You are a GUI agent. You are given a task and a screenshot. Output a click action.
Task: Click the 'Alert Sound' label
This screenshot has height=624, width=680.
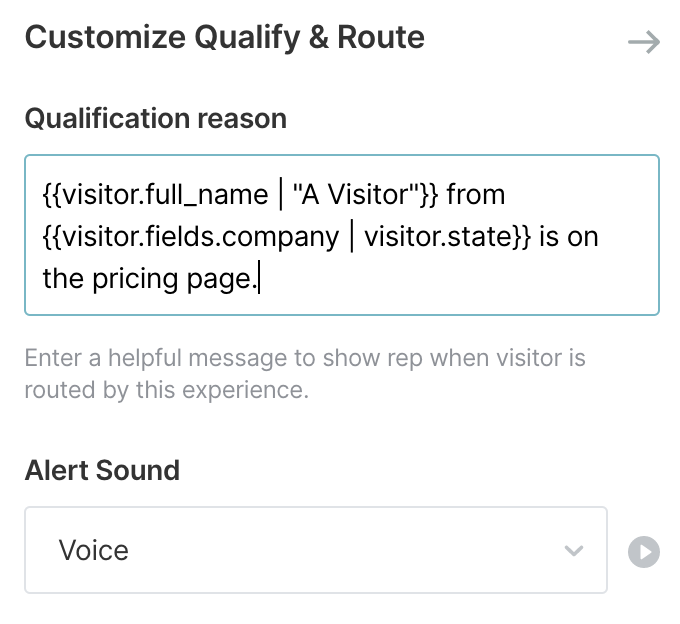(102, 470)
